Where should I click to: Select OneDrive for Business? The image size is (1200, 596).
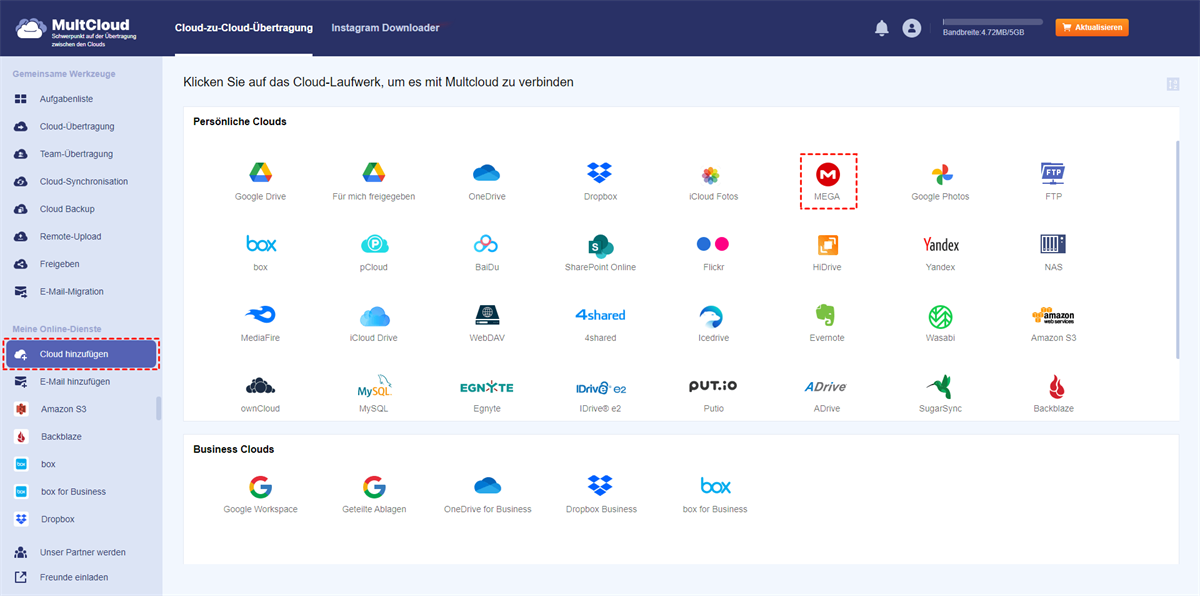click(x=487, y=486)
